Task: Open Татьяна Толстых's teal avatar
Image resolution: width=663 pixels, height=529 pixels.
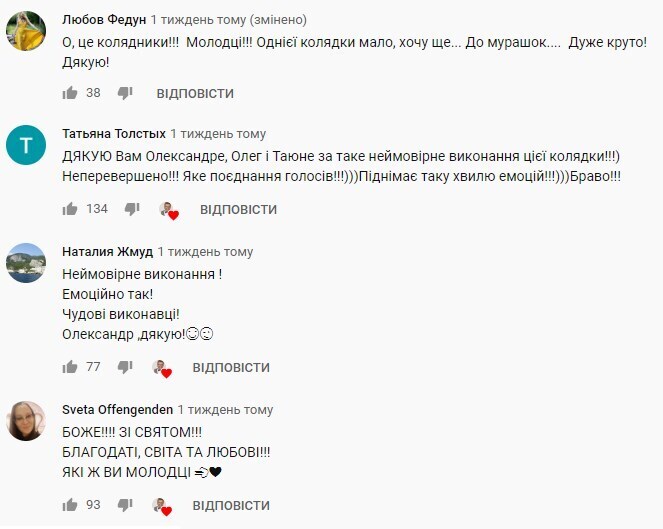Action: (26, 147)
